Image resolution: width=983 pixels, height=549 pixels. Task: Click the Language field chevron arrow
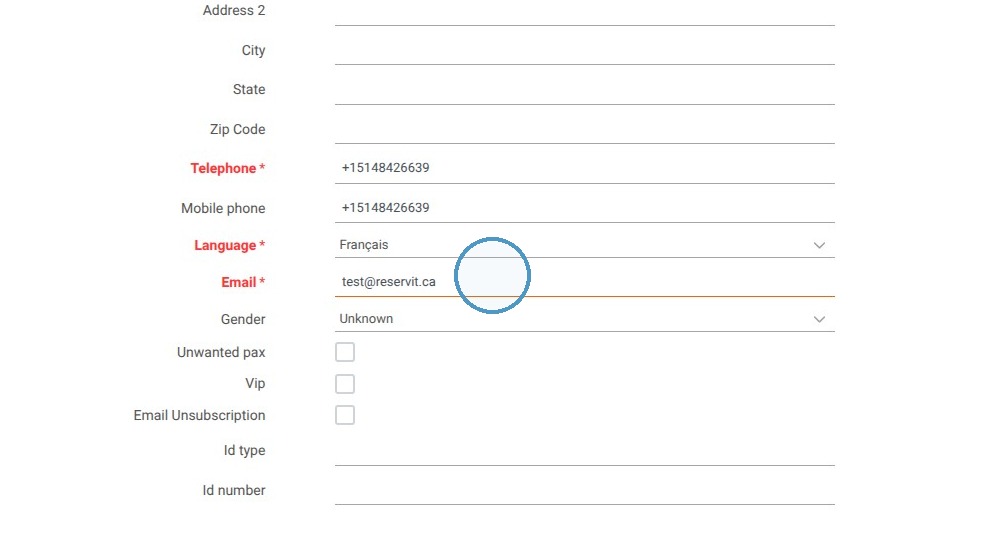pyautogui.click(x=819, y=245)
